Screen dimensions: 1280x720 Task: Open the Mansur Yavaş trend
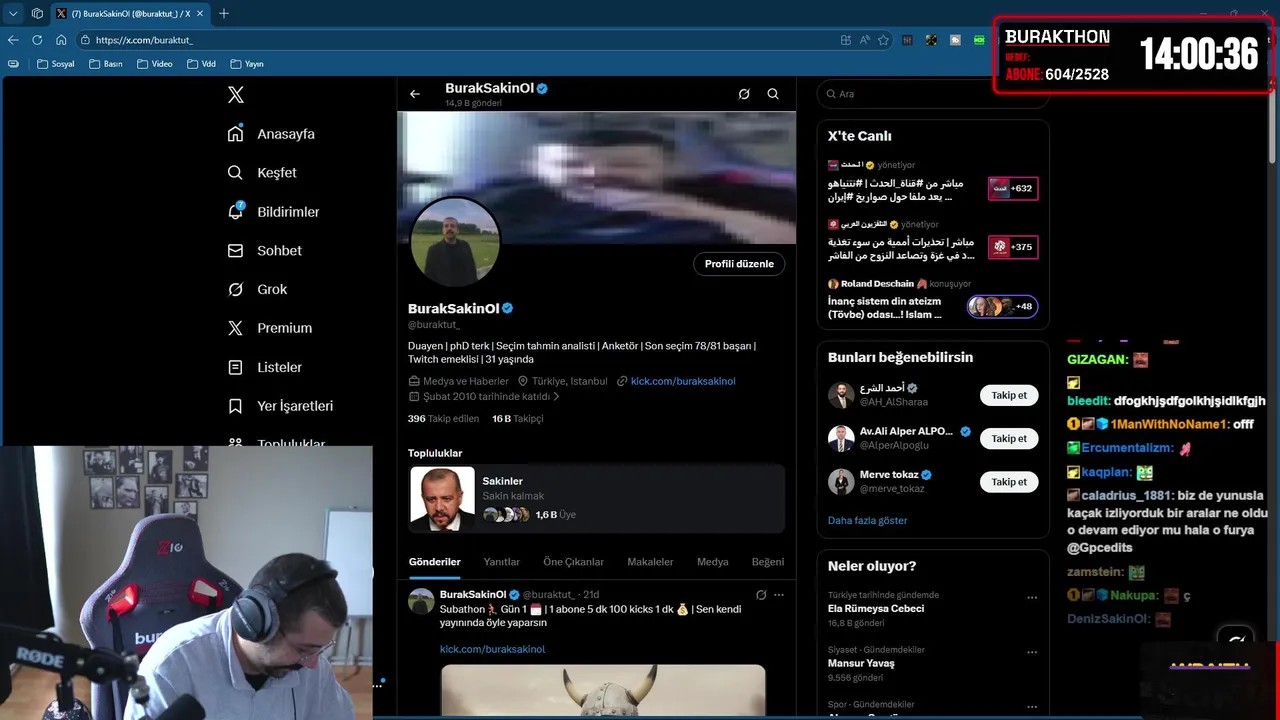click(861, 663)
